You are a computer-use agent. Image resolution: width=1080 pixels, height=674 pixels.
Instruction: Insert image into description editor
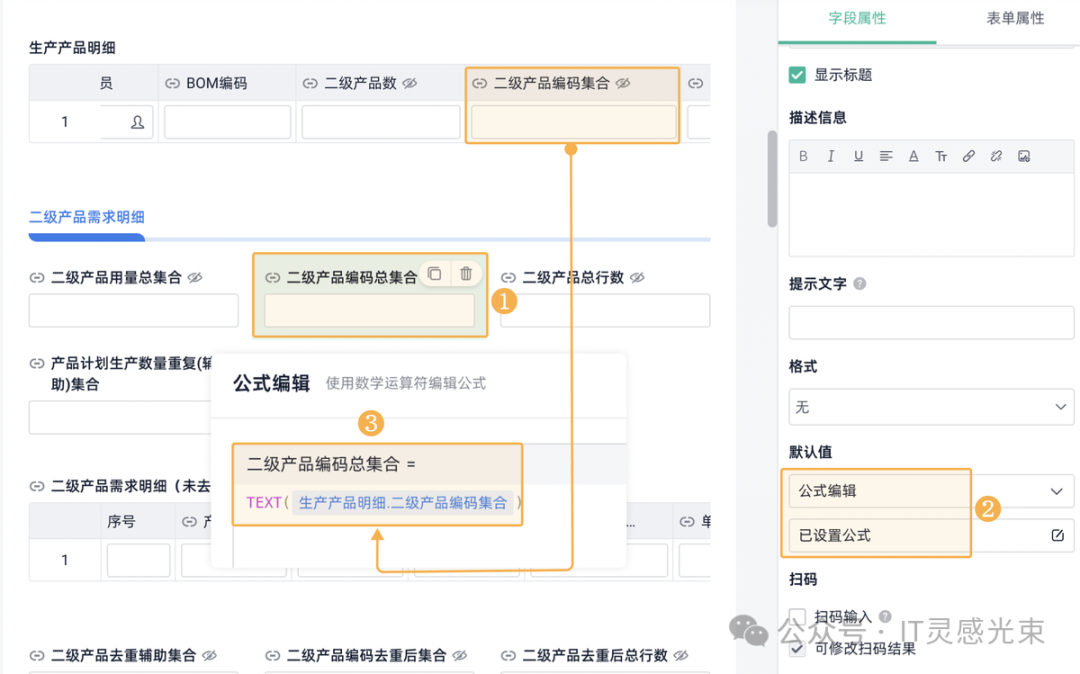[1024, 157]
